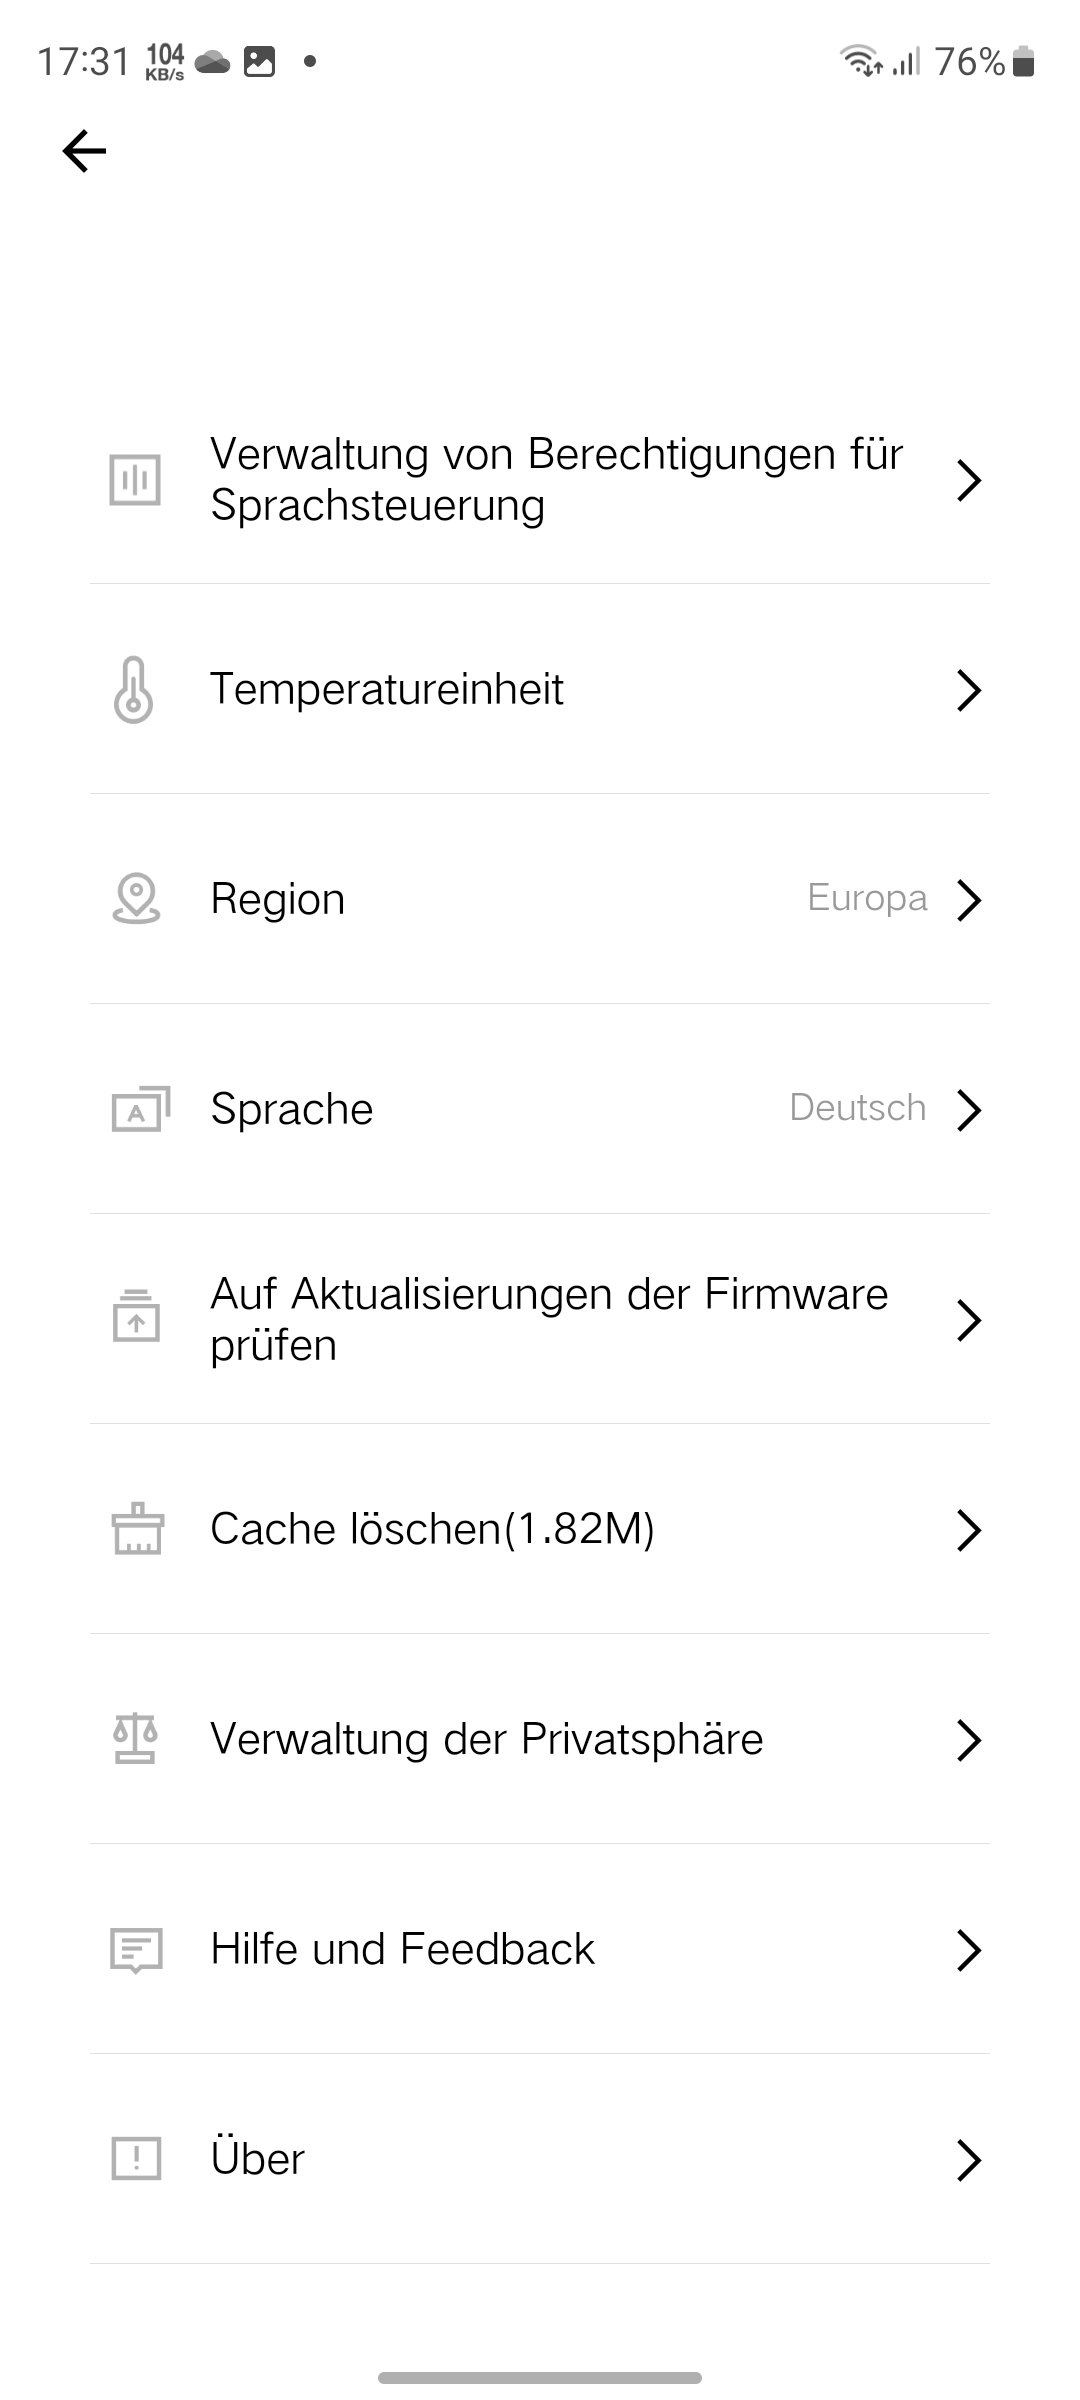Tap the firmware update icon
Screen dimensions: 1080x2400
click(x=136, y=1318)
